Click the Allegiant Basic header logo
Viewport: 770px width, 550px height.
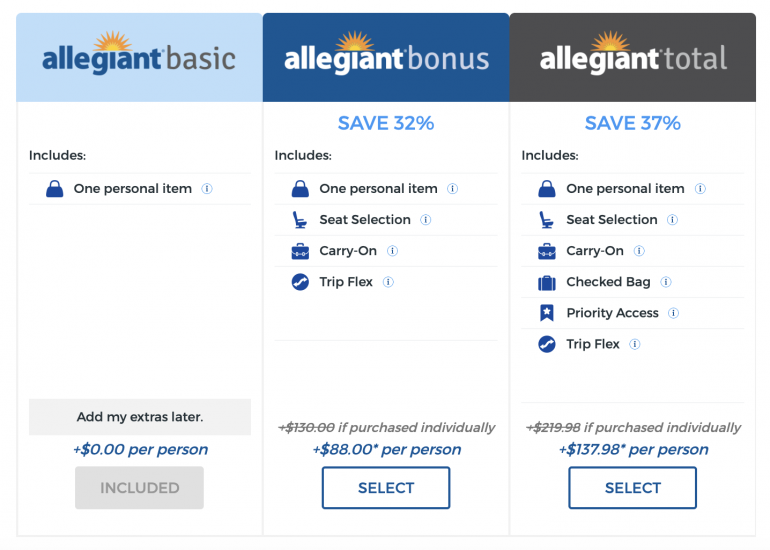[139, 56]
